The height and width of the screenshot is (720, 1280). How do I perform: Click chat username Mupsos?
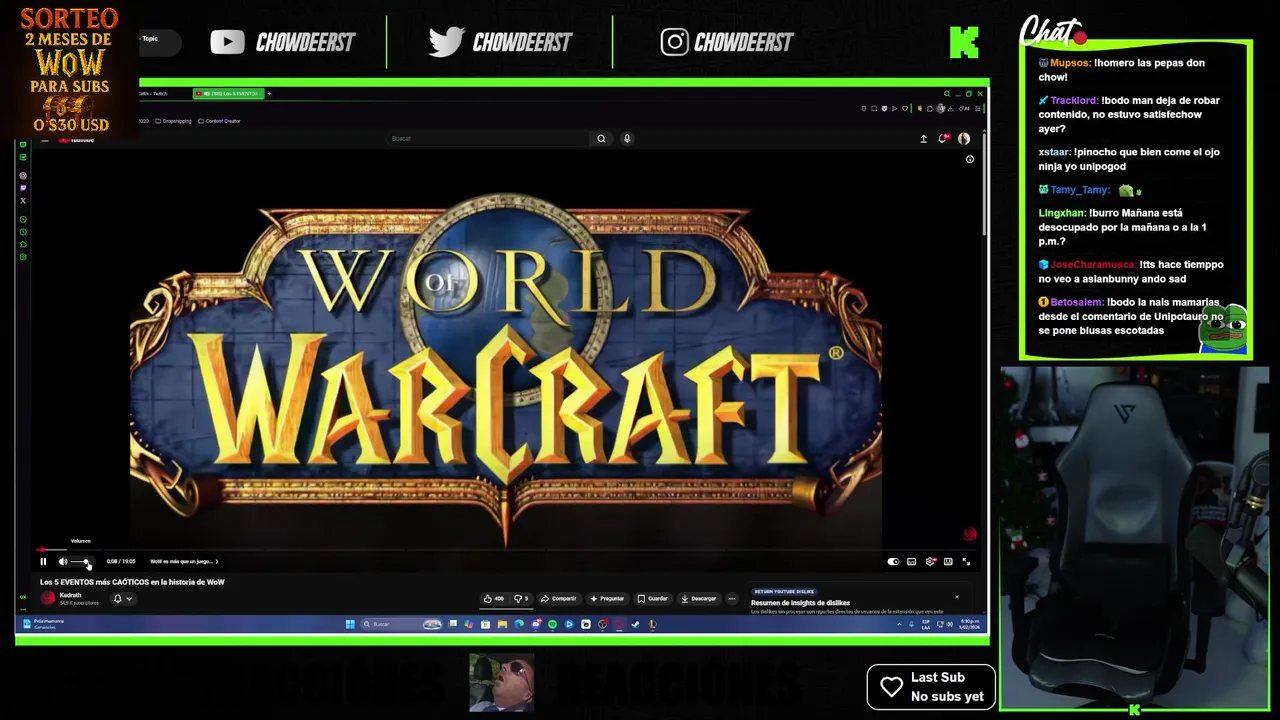(x=1069, y=63)
